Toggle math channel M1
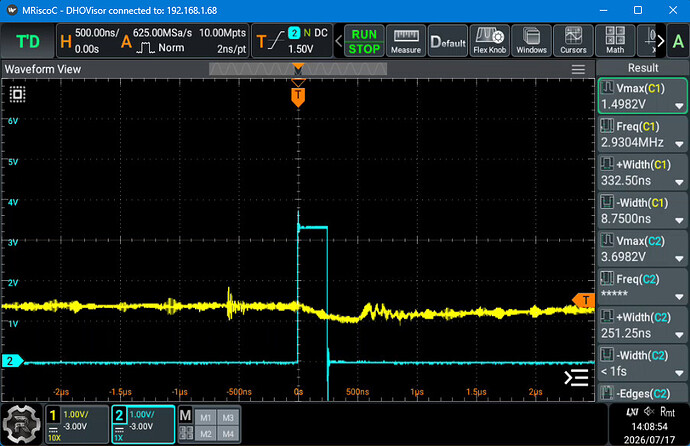 click(206, 417)
